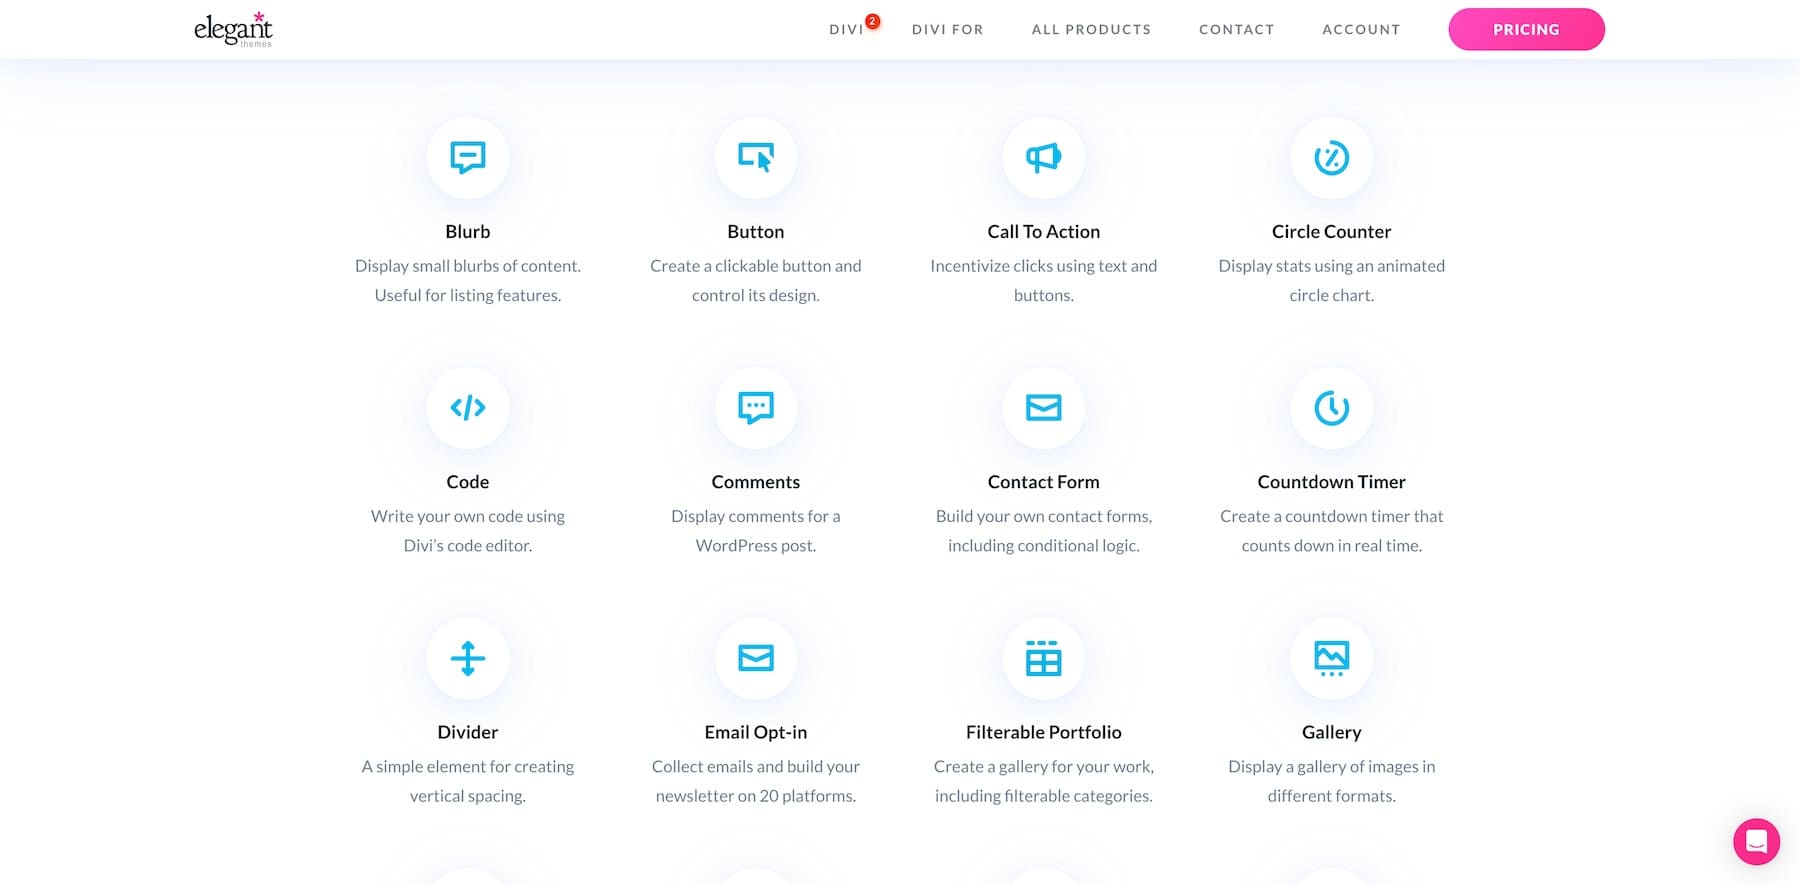Go to the Contact page
The height and width of the screenshot is (885, 1800).
click(1236, 30)
